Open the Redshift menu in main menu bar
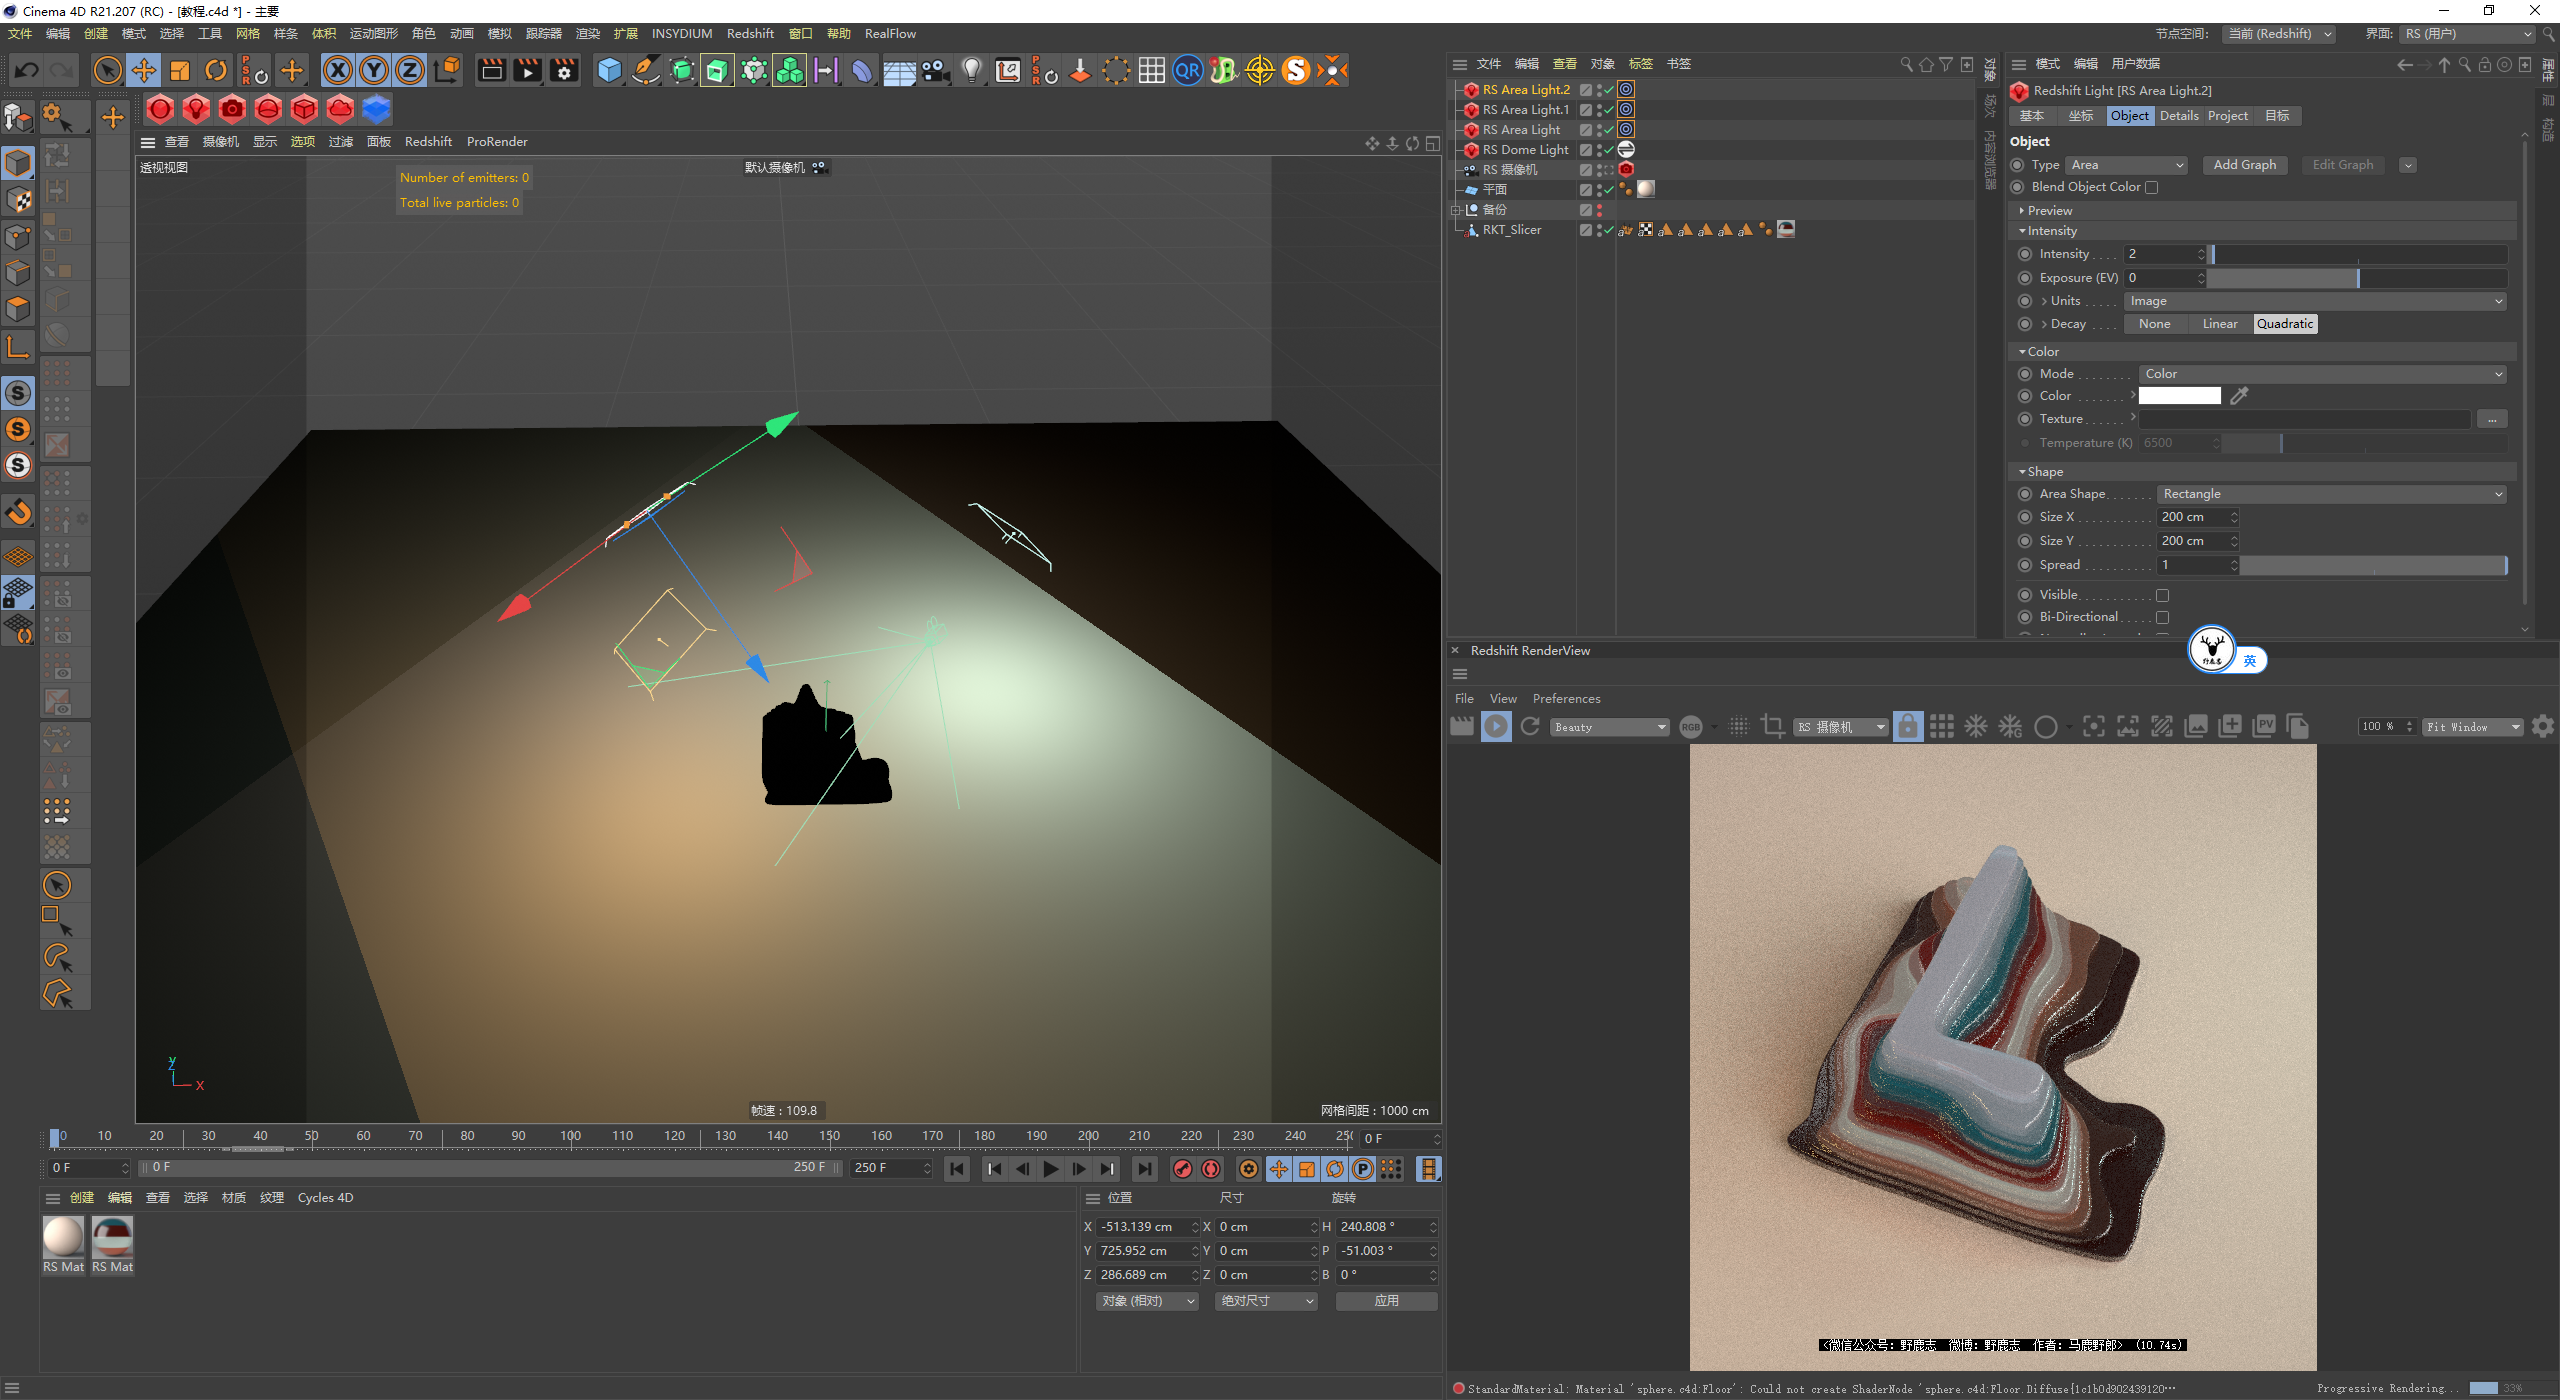The height and width of the screenshot is (1400, 2560). coord(750,34)
